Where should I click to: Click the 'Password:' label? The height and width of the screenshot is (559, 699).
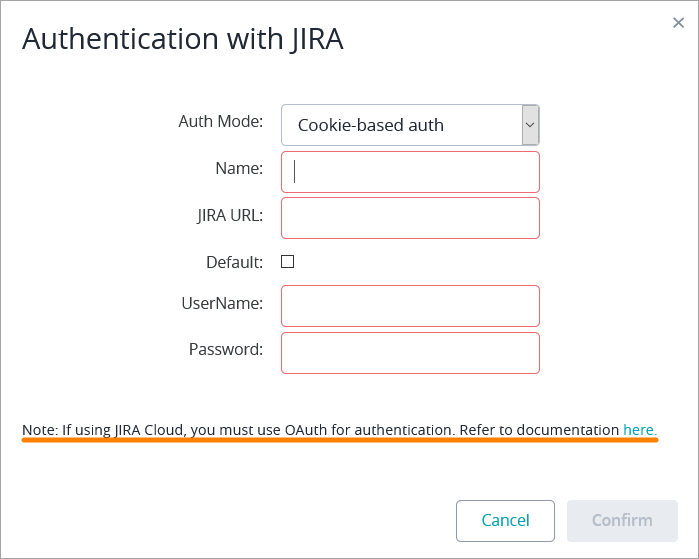coord(225,350)
